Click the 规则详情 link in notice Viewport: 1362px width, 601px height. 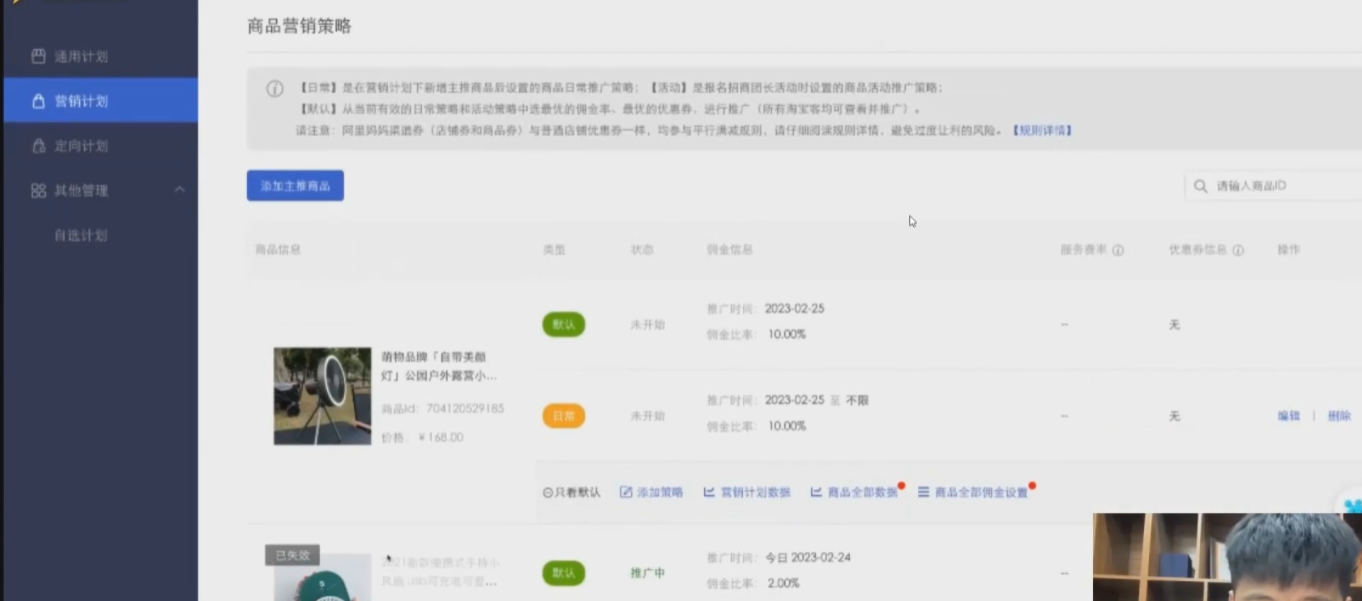[1042, 131]
